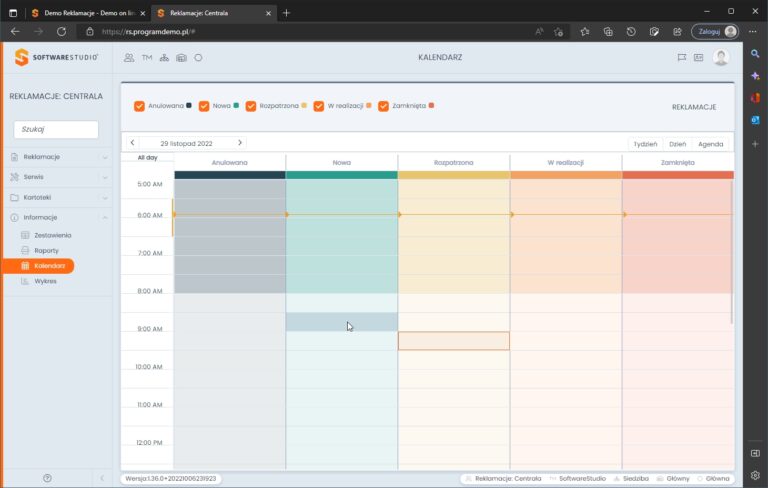Click the flag icon in app header
The height and width of the screenshot is (488, 768).
click(681, 58)
